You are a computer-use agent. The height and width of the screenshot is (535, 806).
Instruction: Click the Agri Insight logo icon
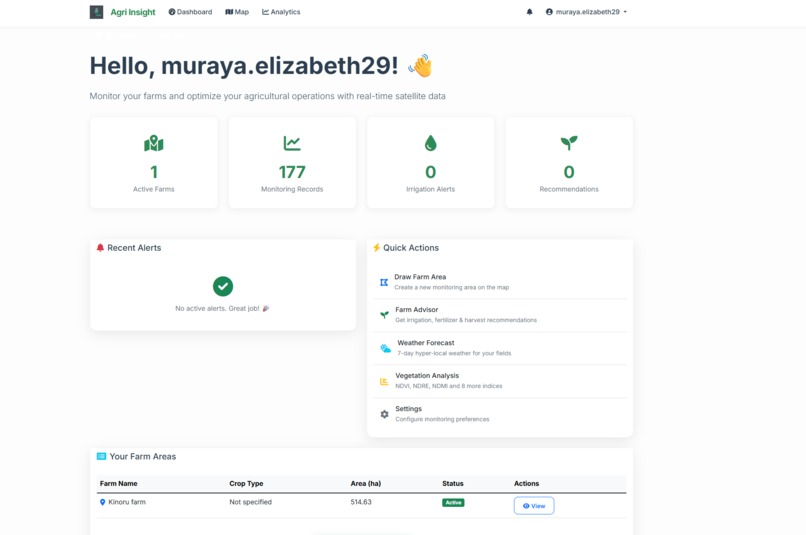click(96, 12)
